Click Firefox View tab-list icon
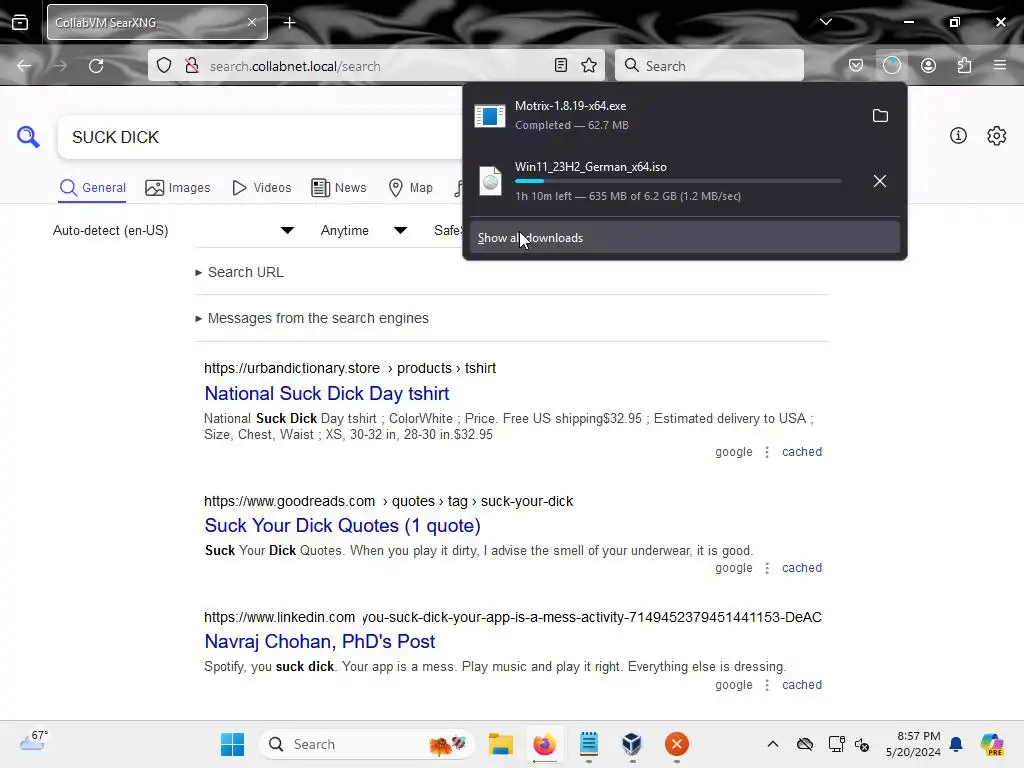 pos(20,22)
